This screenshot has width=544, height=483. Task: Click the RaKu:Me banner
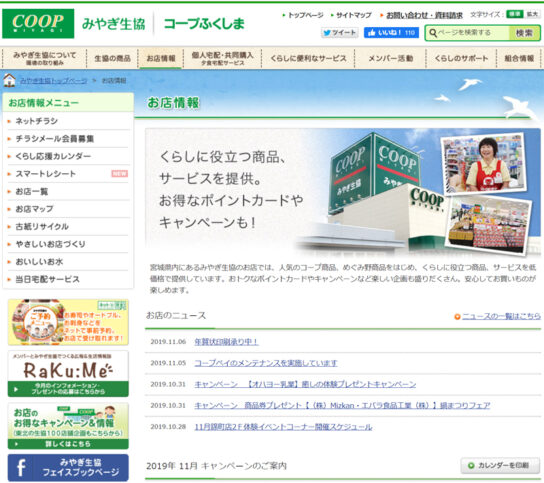[68, 374]
